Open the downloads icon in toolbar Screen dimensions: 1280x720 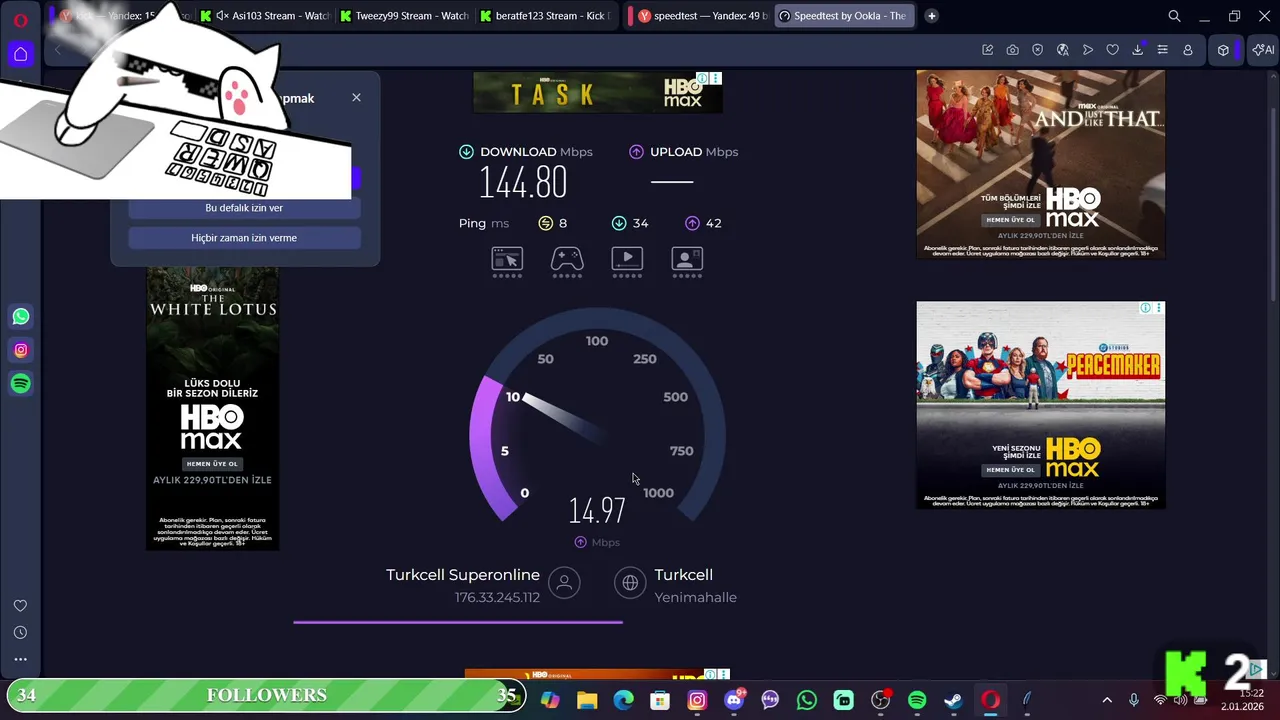(1138, 50)
